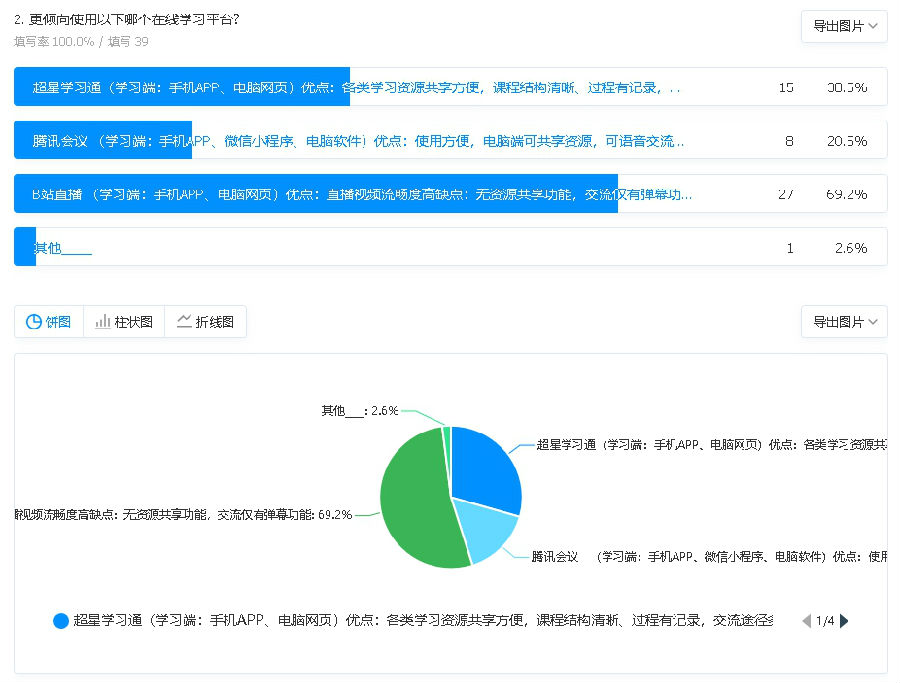Viewport: 900px width, 683px height.
Task: Go to previous legend page arrow
Action: point(807,621)
